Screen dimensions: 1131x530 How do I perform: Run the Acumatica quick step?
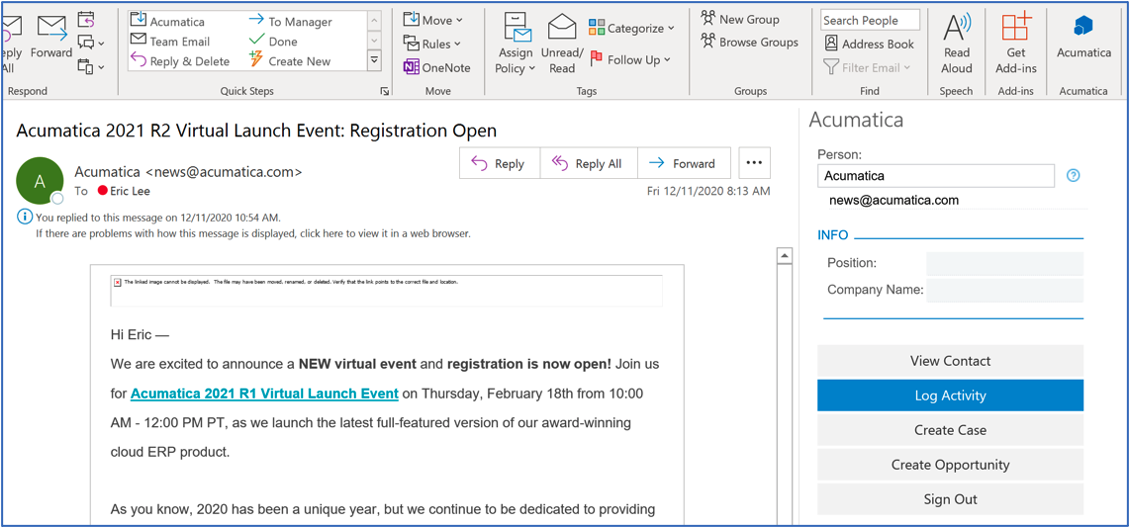coord(167,22)
